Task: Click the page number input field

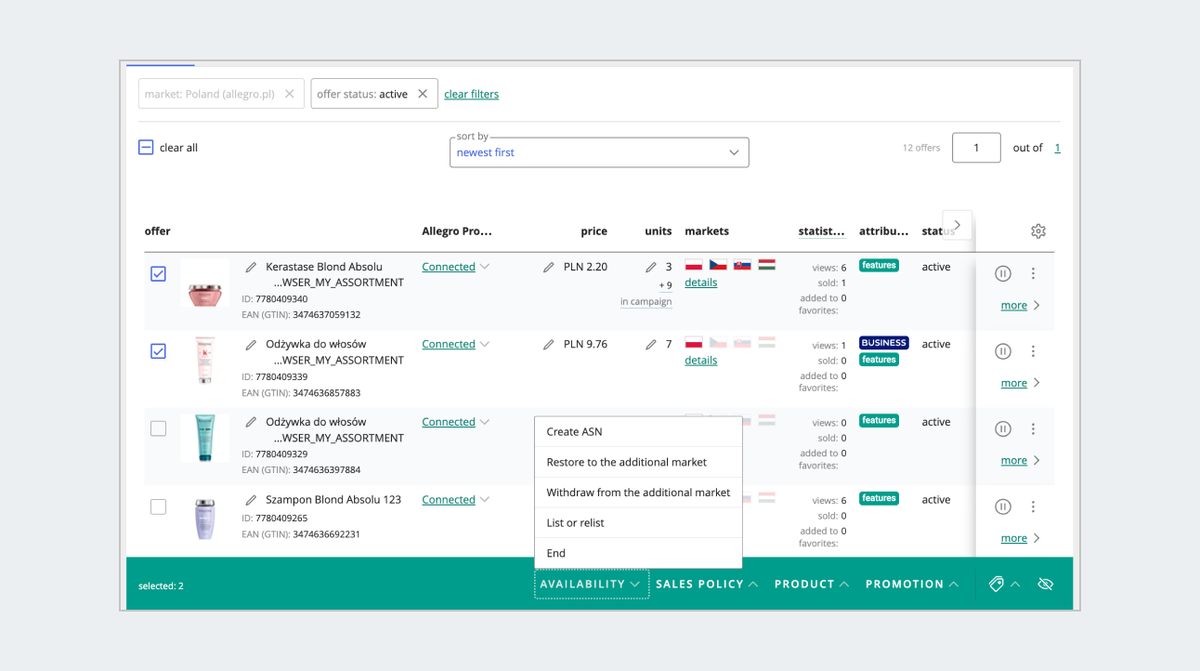Action: (976, 148)
